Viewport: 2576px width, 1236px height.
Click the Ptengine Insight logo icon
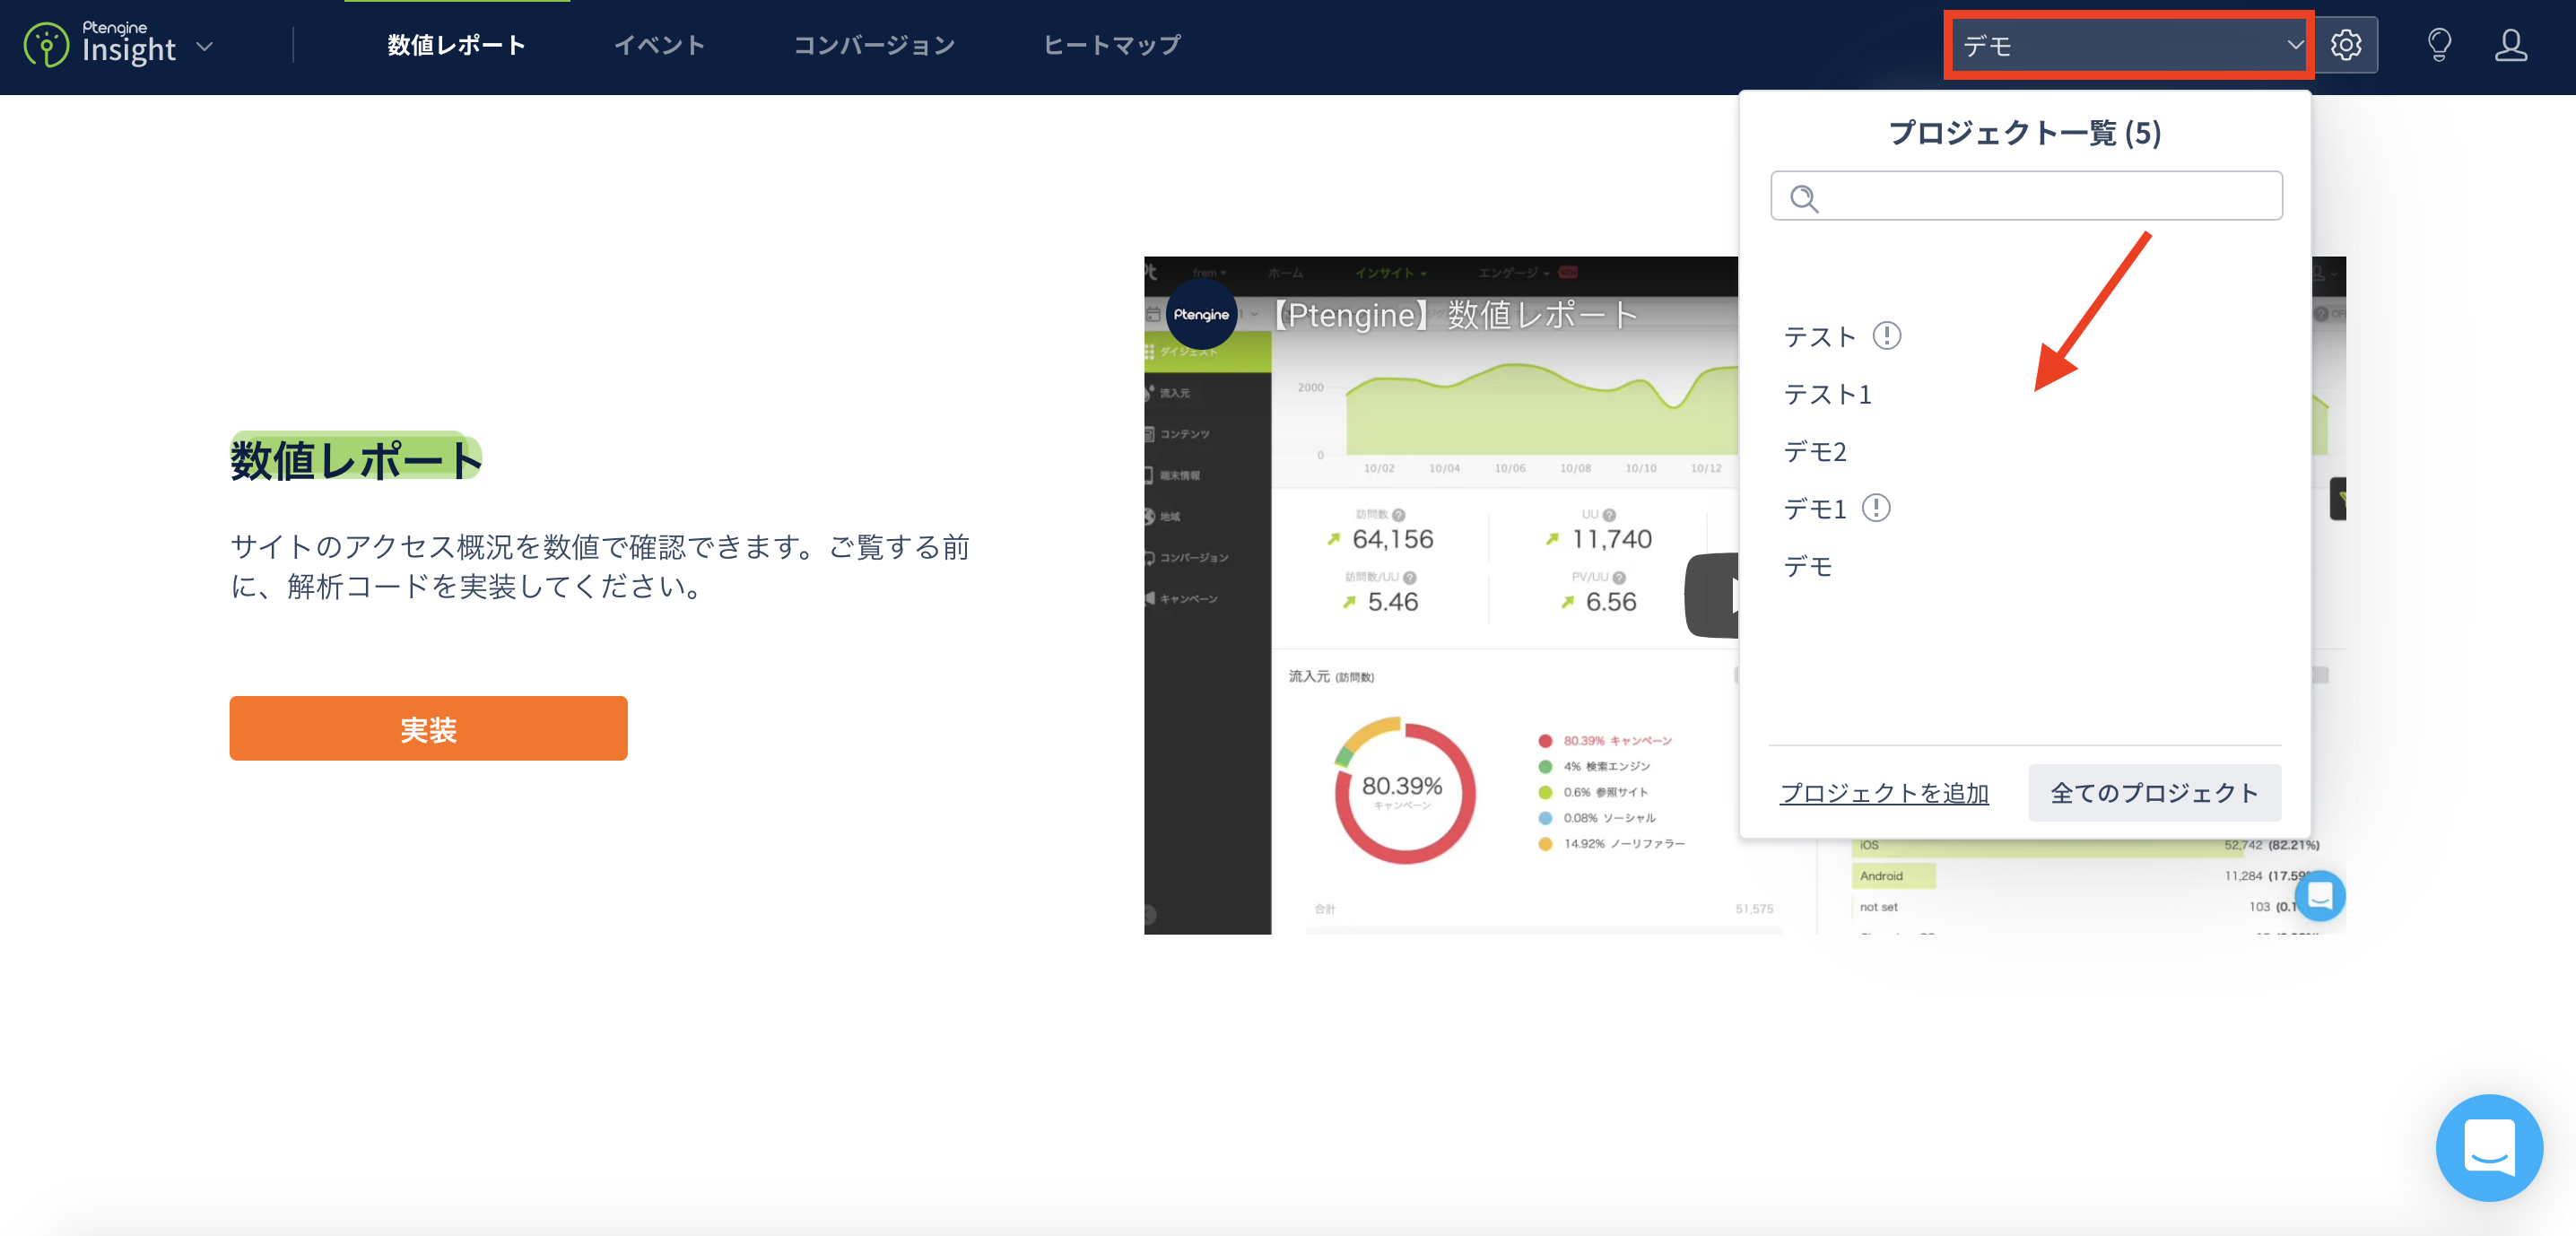[x=46, y=46]
